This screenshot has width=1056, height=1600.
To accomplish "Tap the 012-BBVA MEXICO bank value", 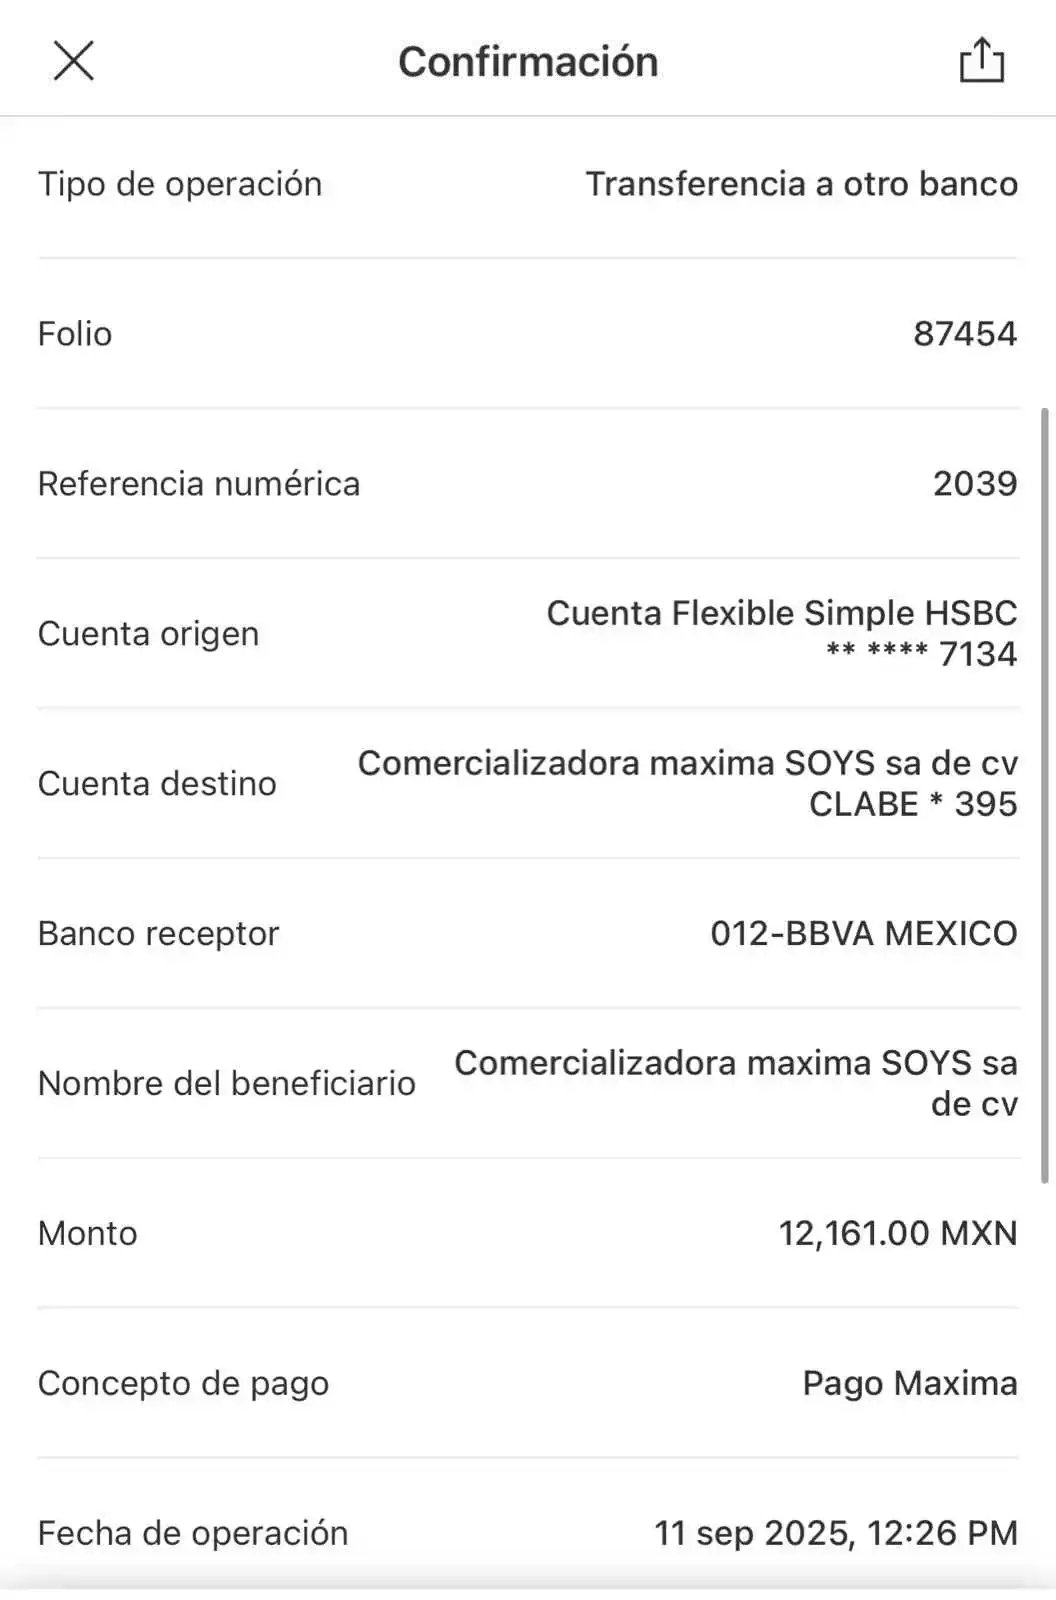I will pos(863,934).
